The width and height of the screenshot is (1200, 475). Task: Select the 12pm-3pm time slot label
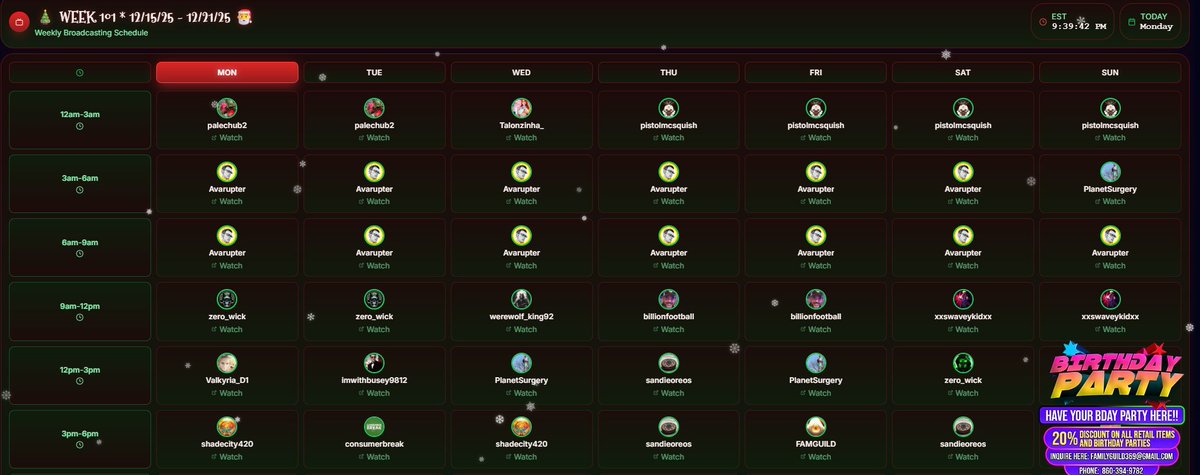pos(80,369)
